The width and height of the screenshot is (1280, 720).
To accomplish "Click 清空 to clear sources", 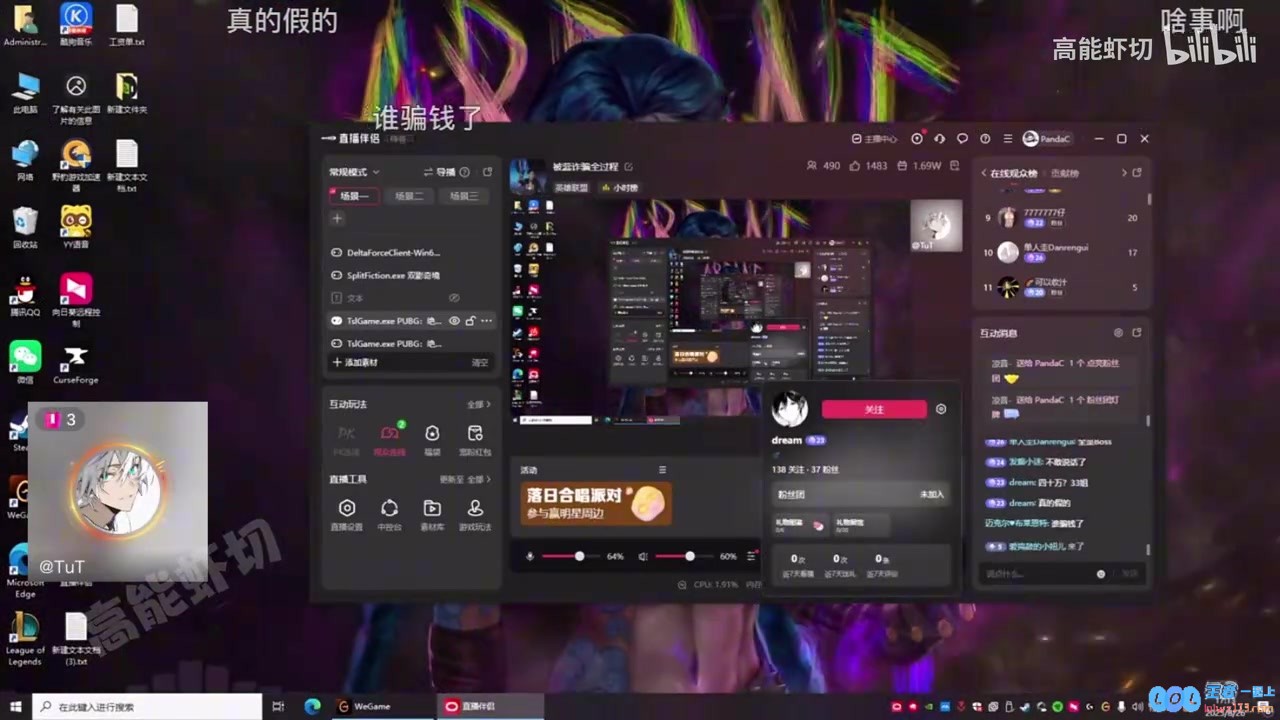I will tap(480, 363).
